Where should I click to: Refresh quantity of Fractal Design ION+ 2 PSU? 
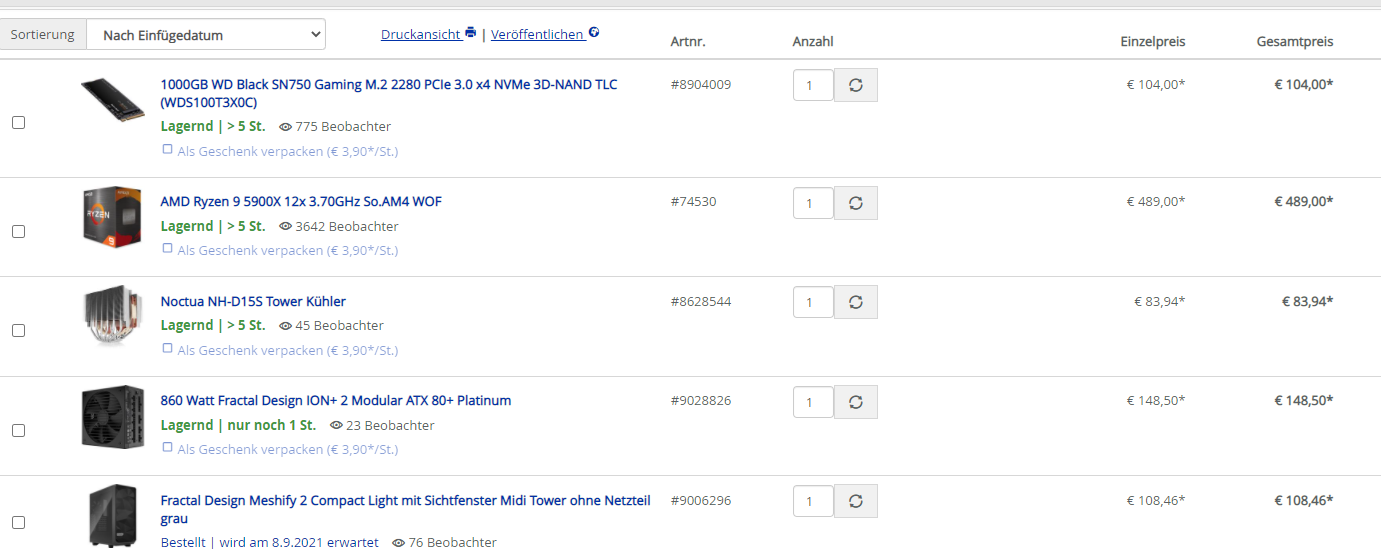point(855,401)
